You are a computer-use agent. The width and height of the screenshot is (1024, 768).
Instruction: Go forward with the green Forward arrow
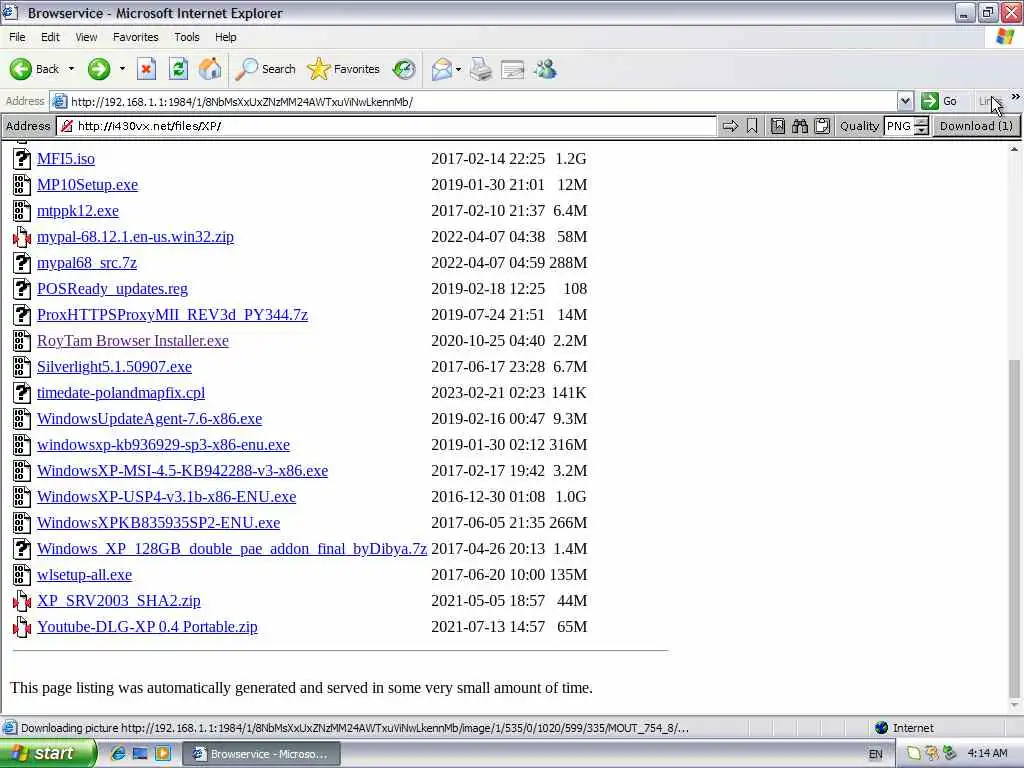[x=99, y=69]
